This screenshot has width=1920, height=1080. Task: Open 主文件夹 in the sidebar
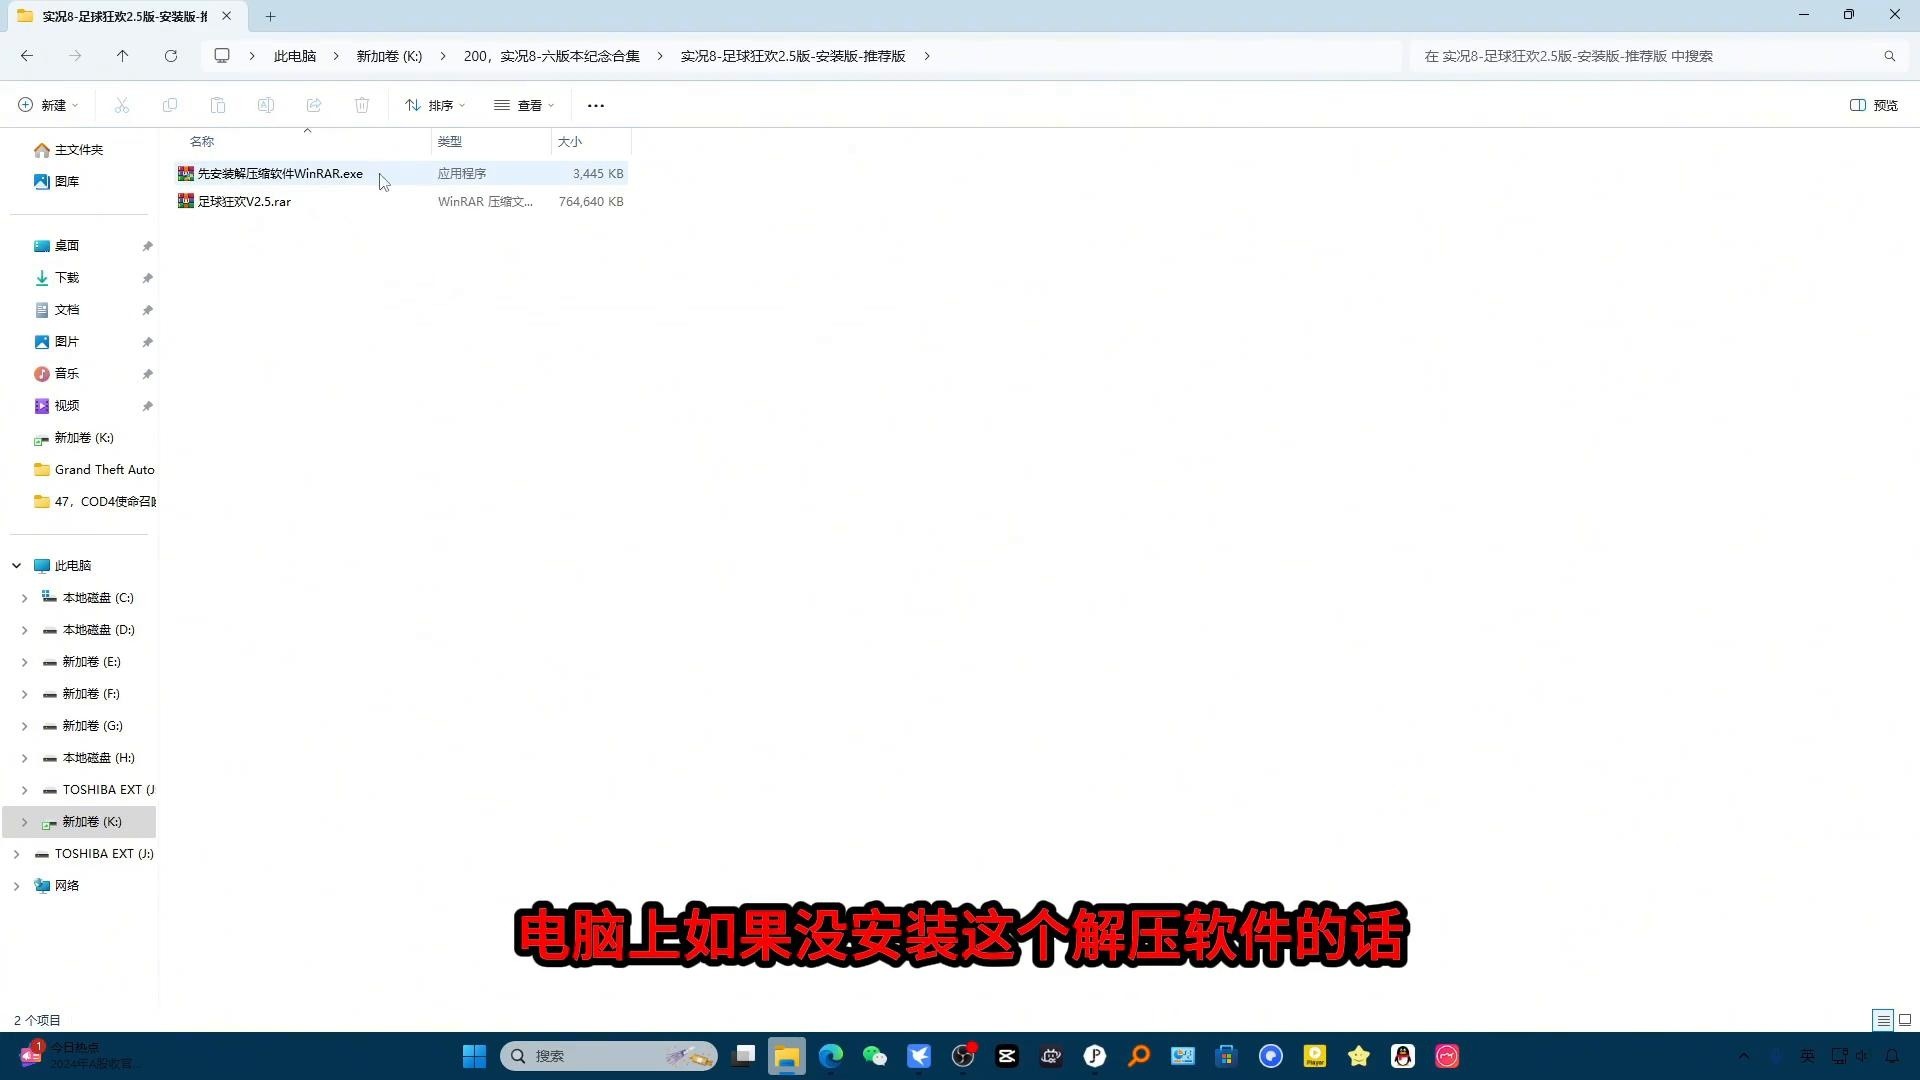[x=79, y=149]
